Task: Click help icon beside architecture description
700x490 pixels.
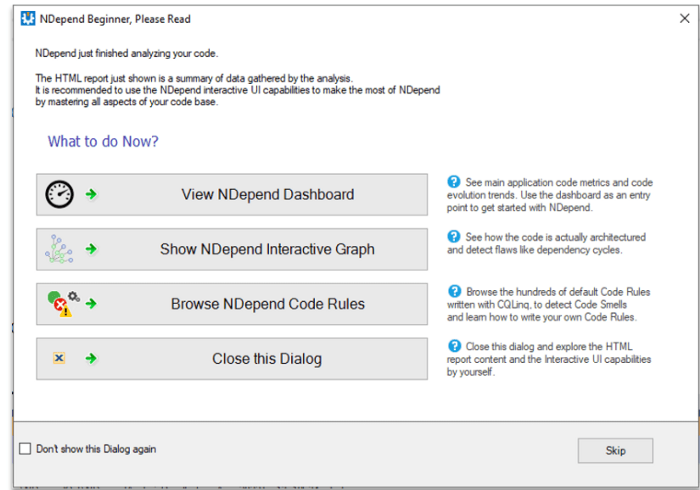Action: (454, 237)
